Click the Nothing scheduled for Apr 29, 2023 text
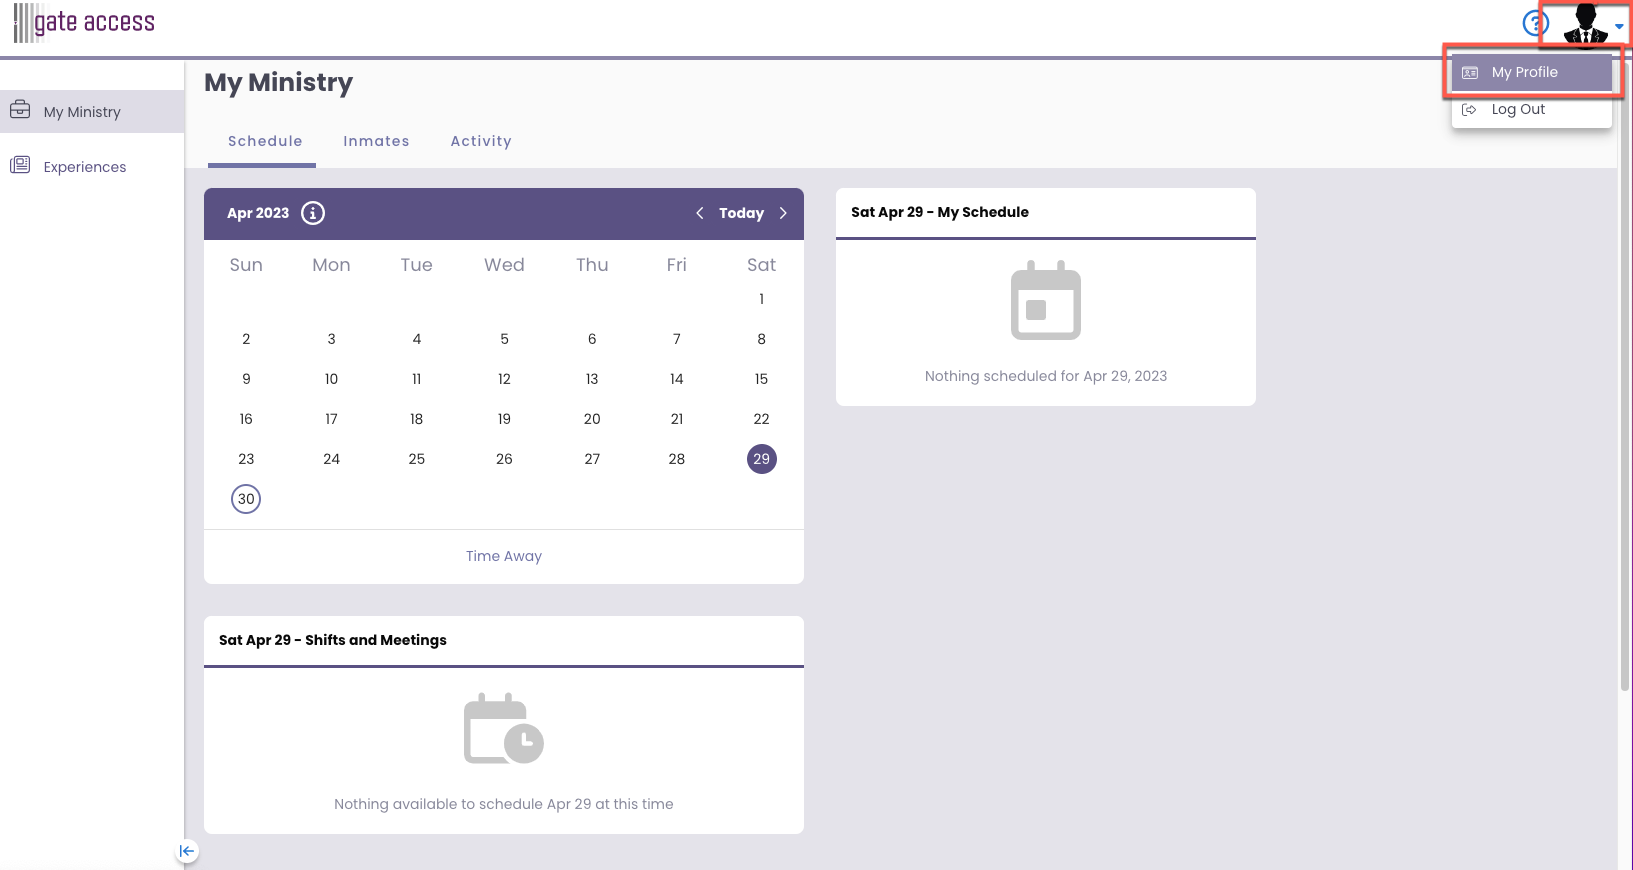 coord(1046,376)
